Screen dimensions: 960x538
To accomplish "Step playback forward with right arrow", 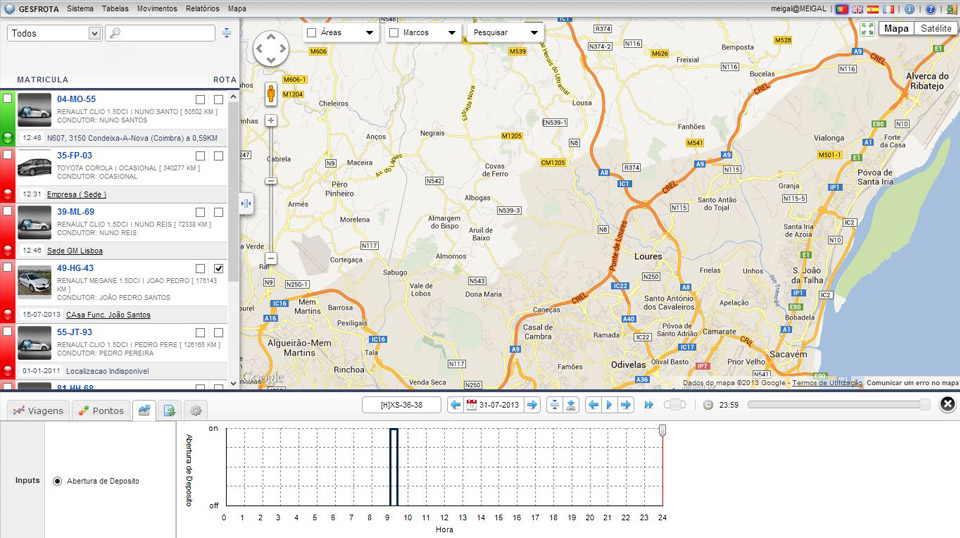I will point(625,405).
